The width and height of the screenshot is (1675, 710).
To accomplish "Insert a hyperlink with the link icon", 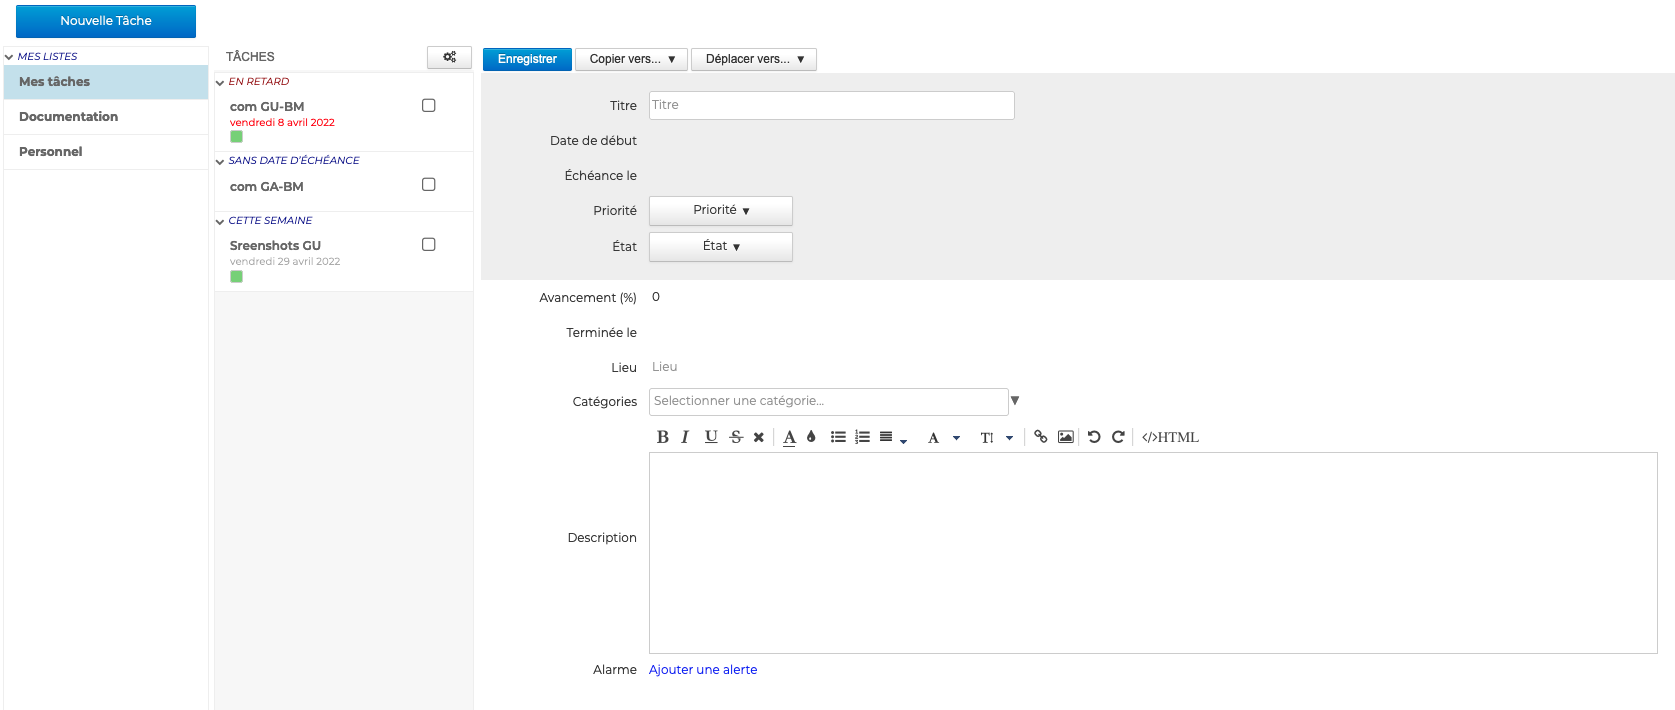I will click(x=1040, y=437).
